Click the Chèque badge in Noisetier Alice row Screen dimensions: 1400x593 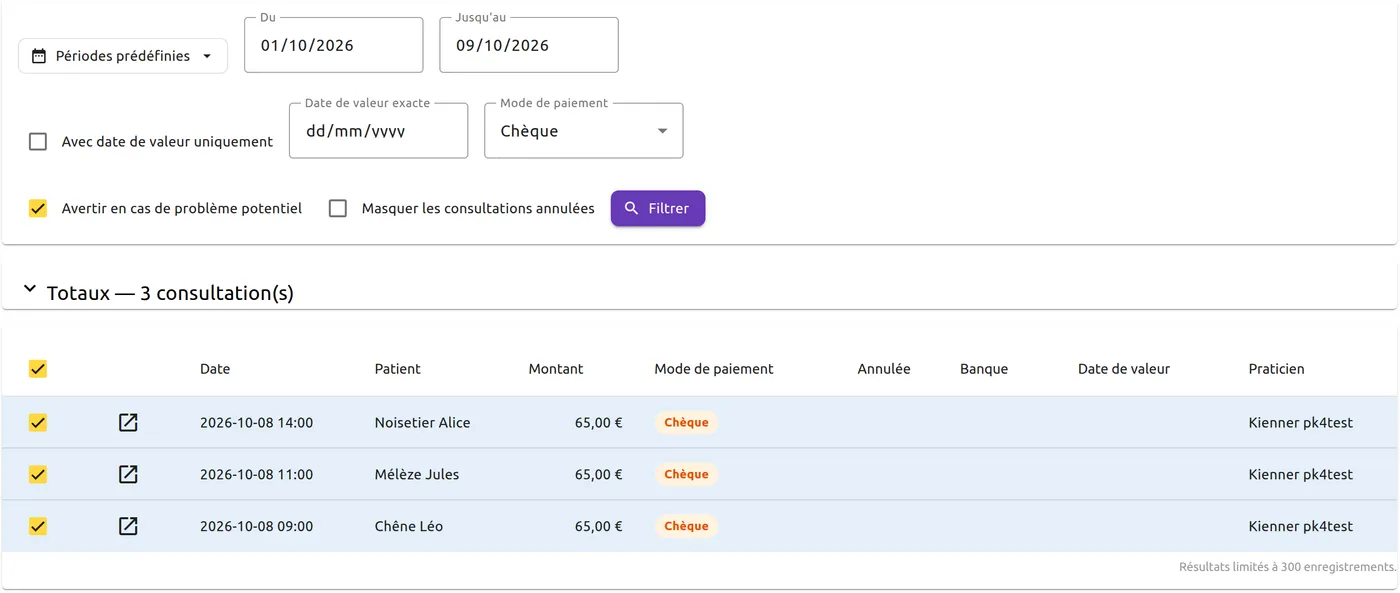686,423
